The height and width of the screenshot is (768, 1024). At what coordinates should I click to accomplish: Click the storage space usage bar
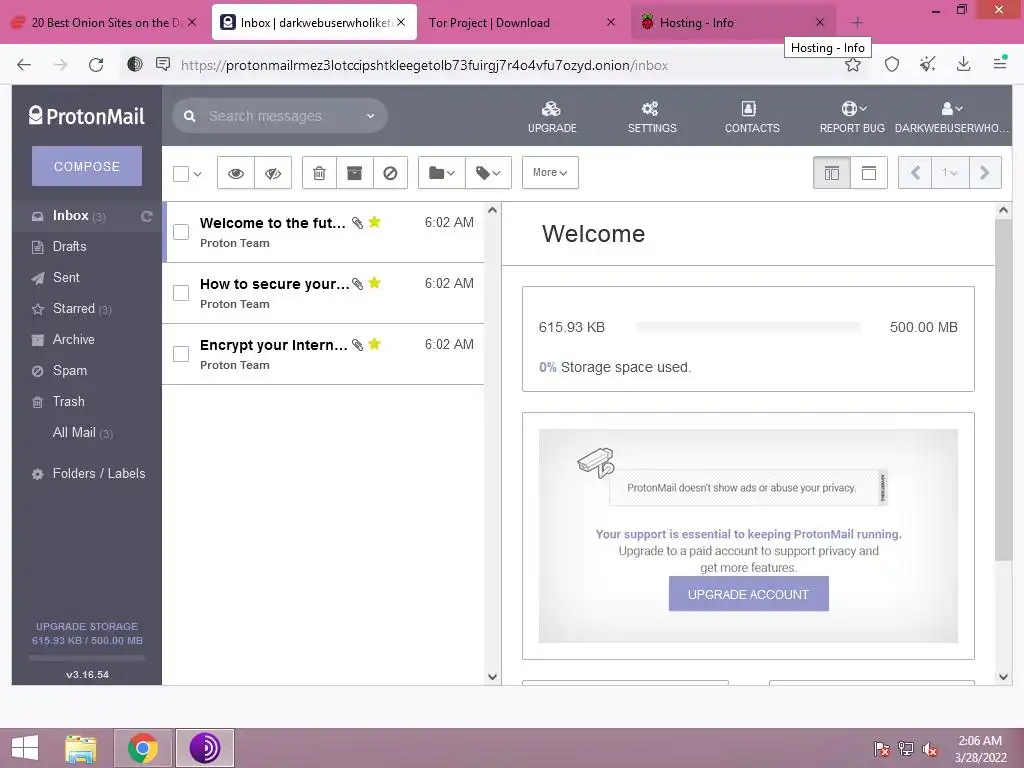point(748,327)
